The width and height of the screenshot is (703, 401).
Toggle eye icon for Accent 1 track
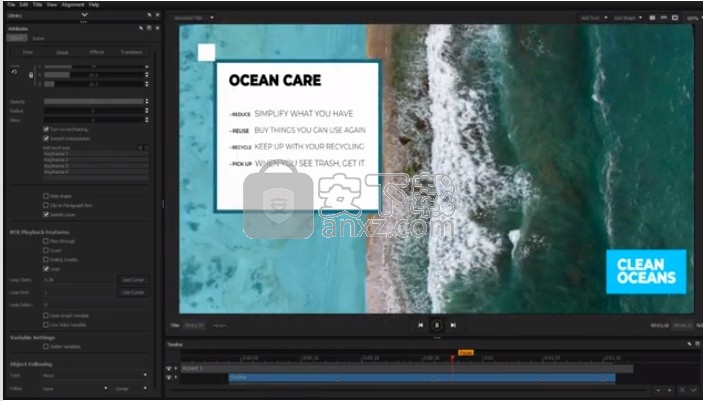click(169, 368)
